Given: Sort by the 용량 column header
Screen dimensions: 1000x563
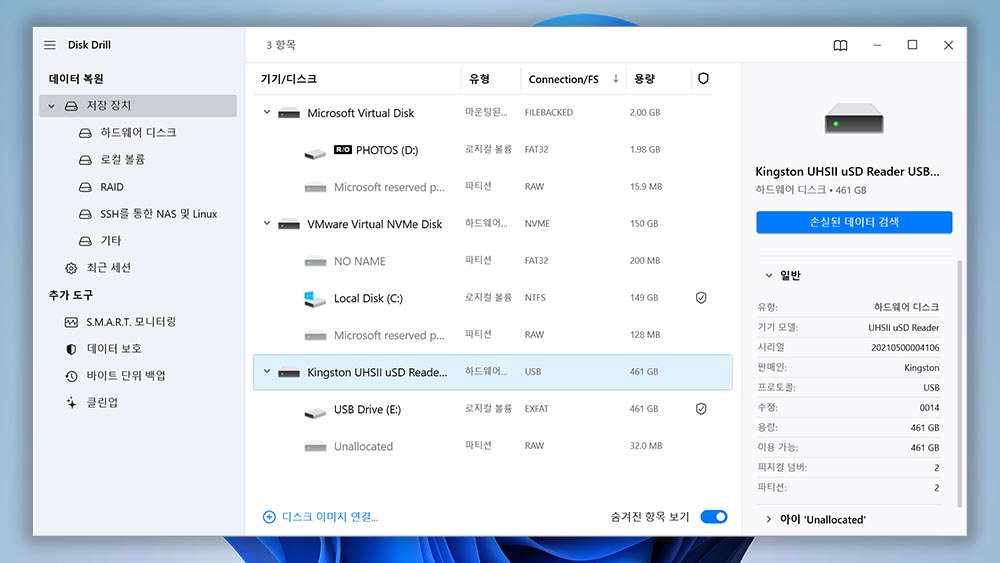Looking at the screenshot, I should 644,79.
